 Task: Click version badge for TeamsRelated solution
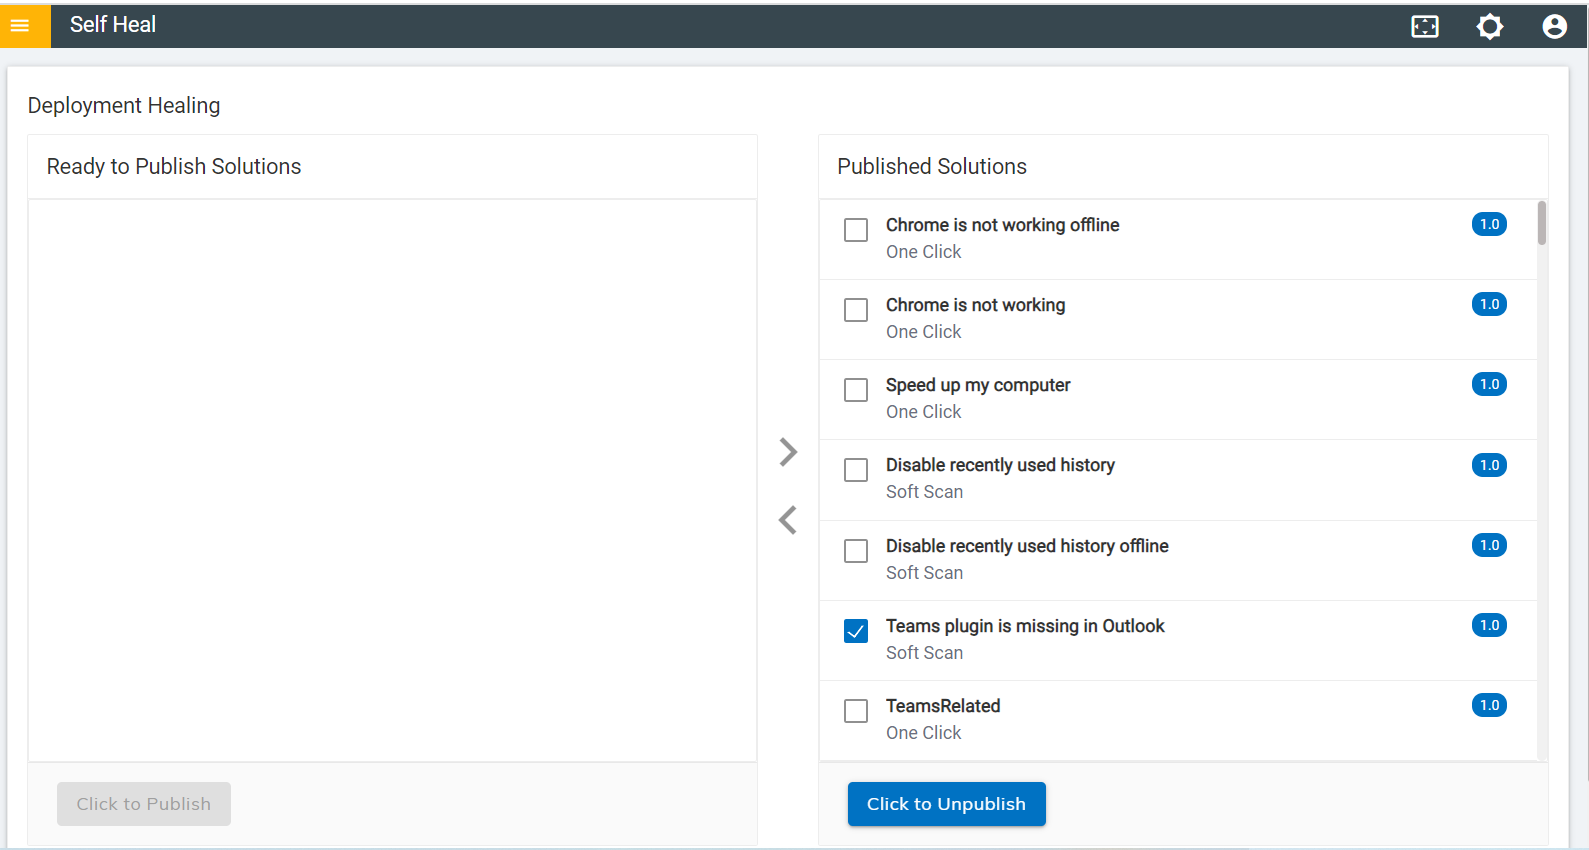coord(1489,705)
